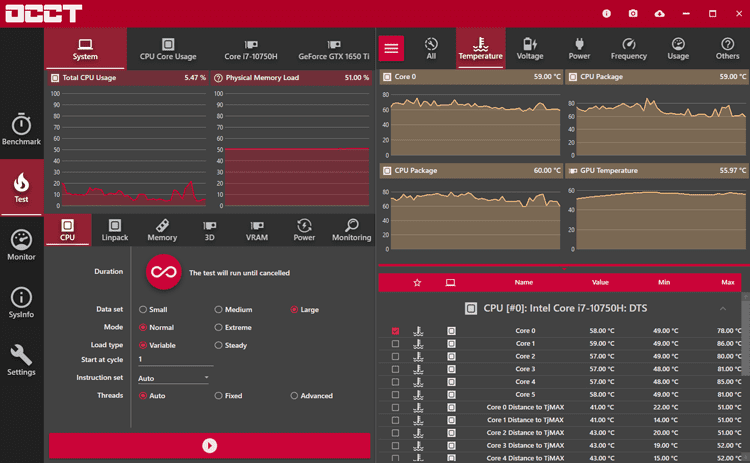Open the SysInfo section in sidebar
Screen dimensions: 750x463
pos(22,303)
